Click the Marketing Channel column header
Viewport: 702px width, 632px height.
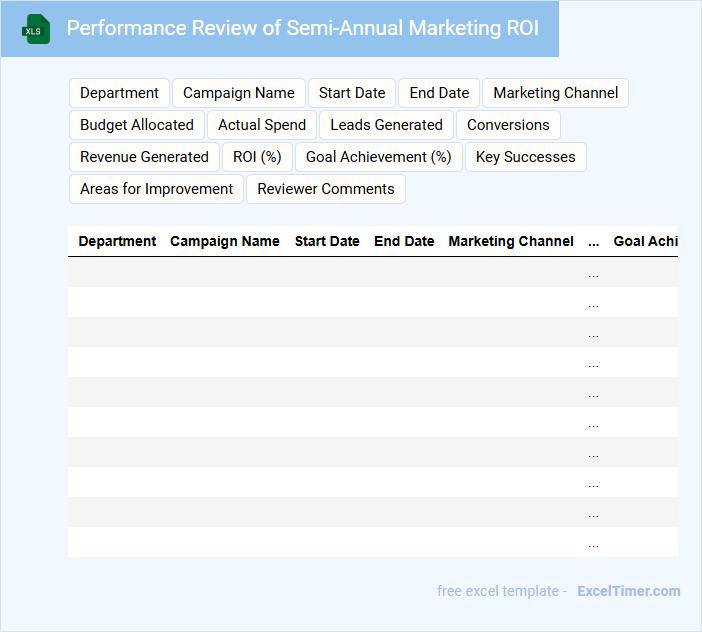(x=510, y=241)
